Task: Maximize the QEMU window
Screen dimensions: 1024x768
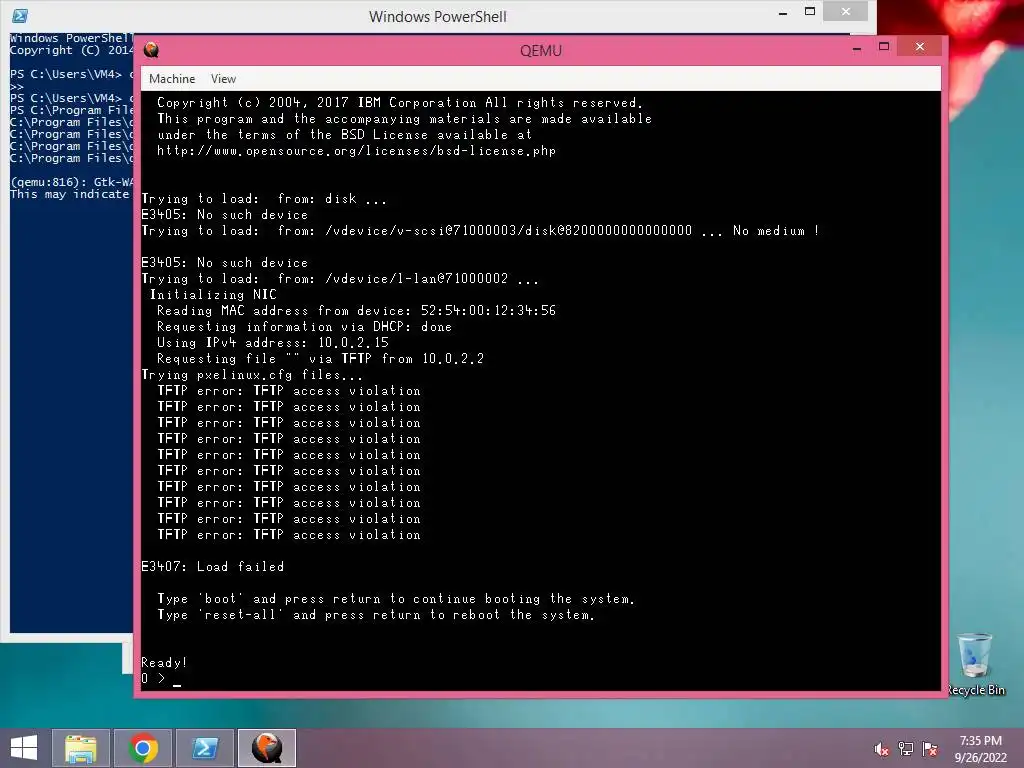Action: (884, 46)
